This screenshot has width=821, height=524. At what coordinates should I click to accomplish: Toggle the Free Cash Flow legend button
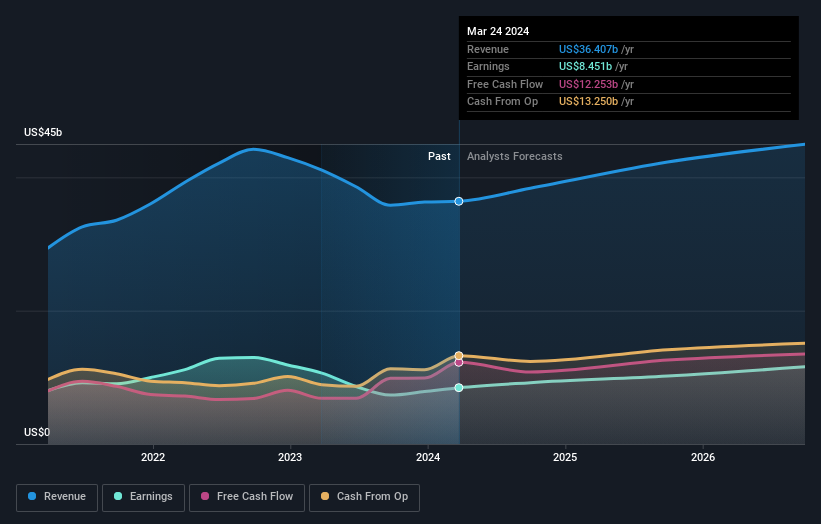pyautogui.click(x=247, y=497)
